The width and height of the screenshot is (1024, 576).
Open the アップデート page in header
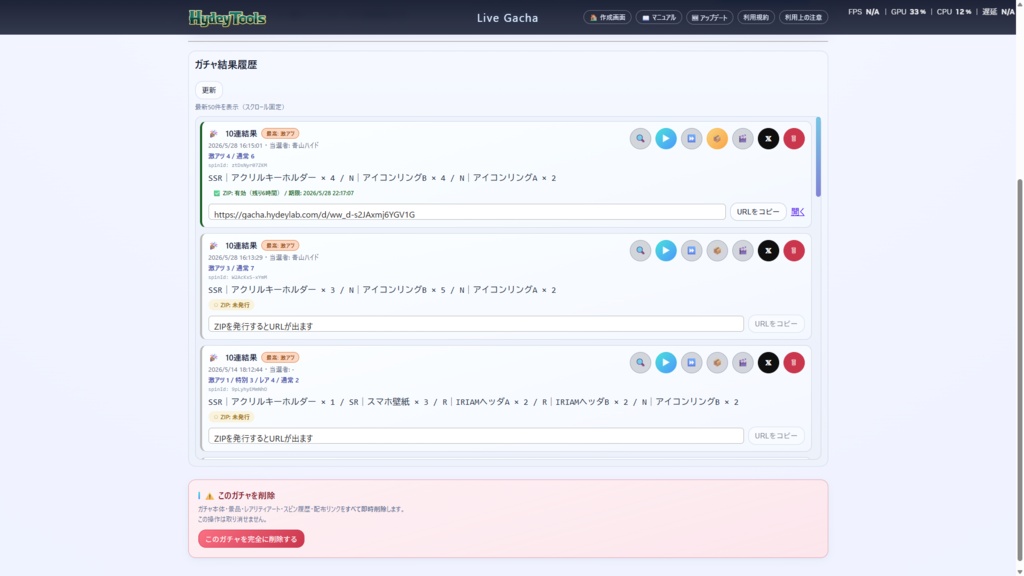tap(709, 18)
